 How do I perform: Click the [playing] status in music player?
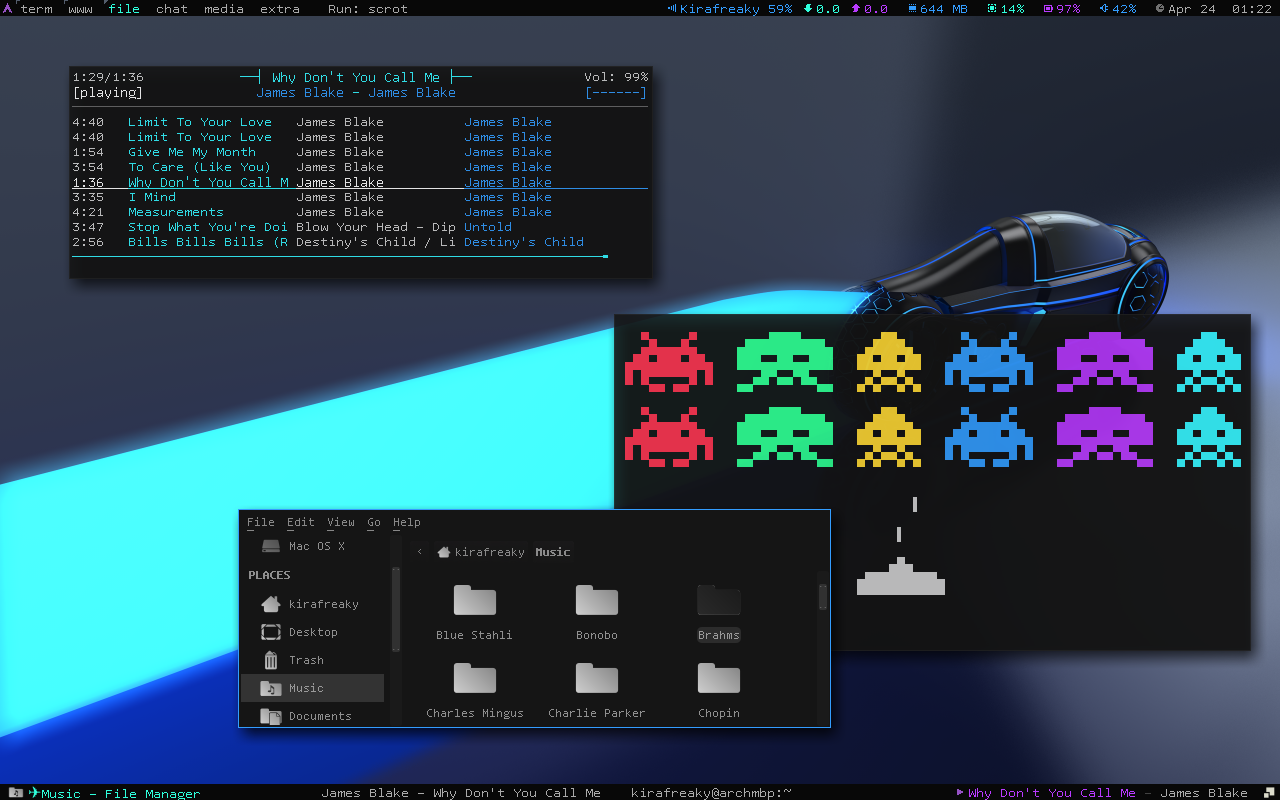point(108,92)
